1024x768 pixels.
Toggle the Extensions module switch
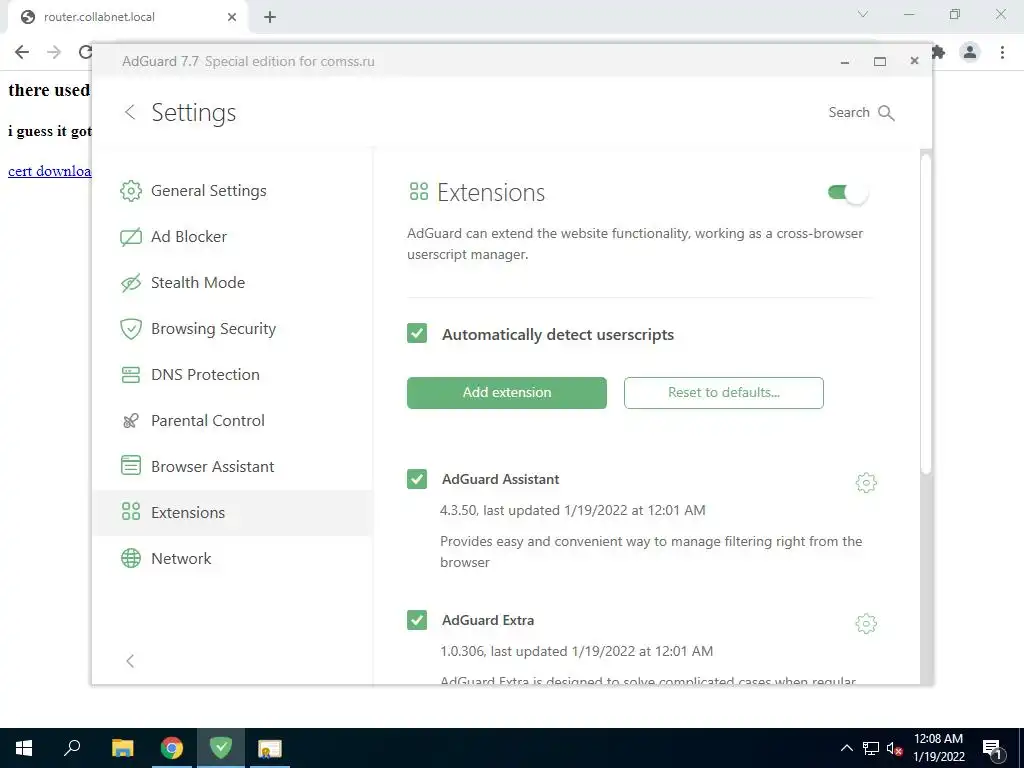click(847, 193)
